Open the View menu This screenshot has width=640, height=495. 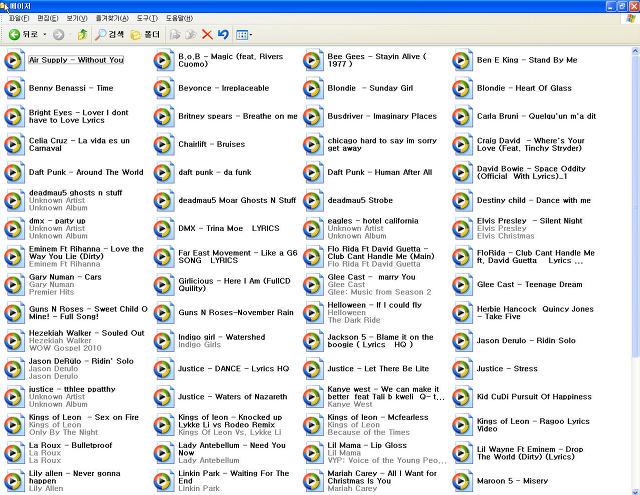pyautogui.click(x=77, y=18)
